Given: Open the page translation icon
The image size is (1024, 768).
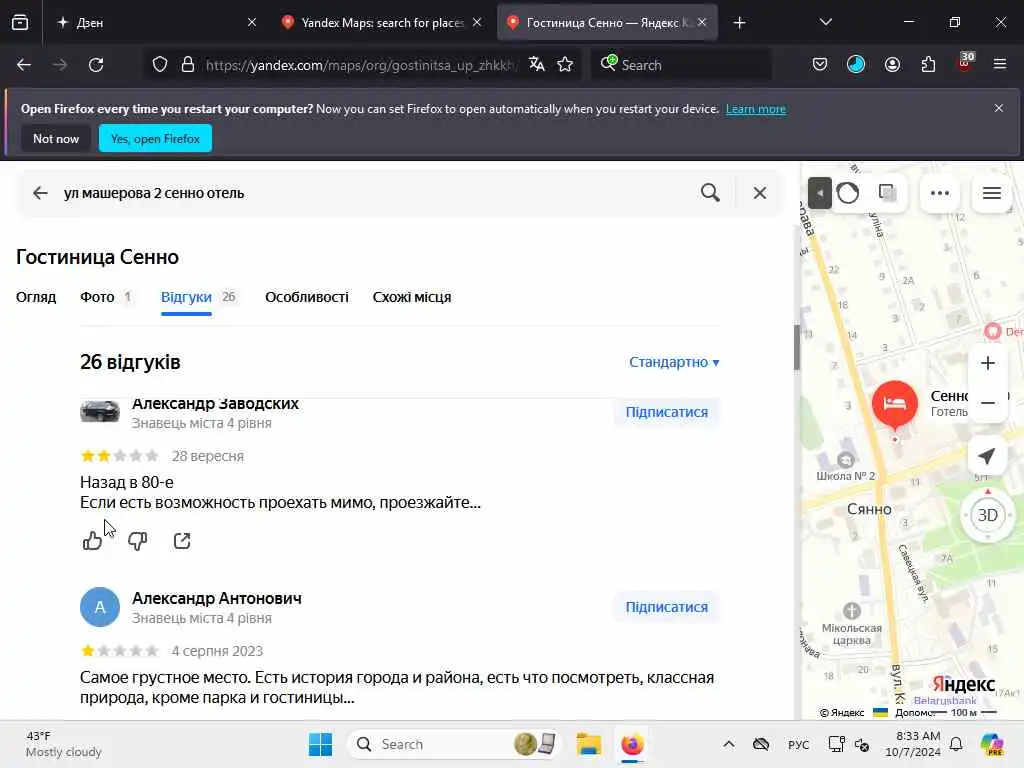Looking at the screenshot, I should point(537,65).
